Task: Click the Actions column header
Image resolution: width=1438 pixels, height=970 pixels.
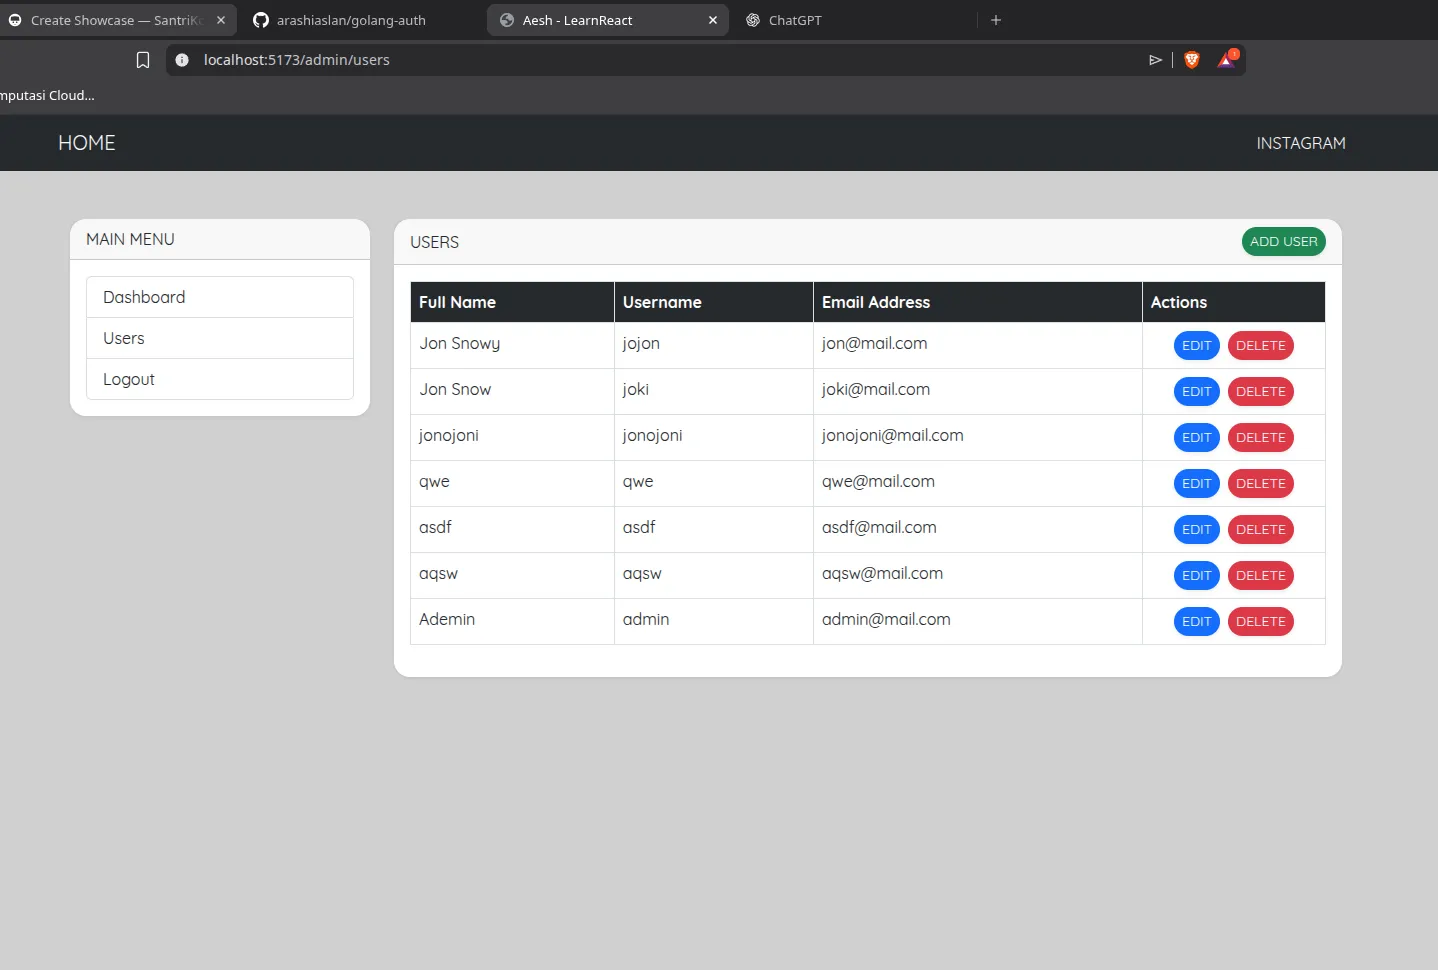Action: click(x=1234, y=302)
